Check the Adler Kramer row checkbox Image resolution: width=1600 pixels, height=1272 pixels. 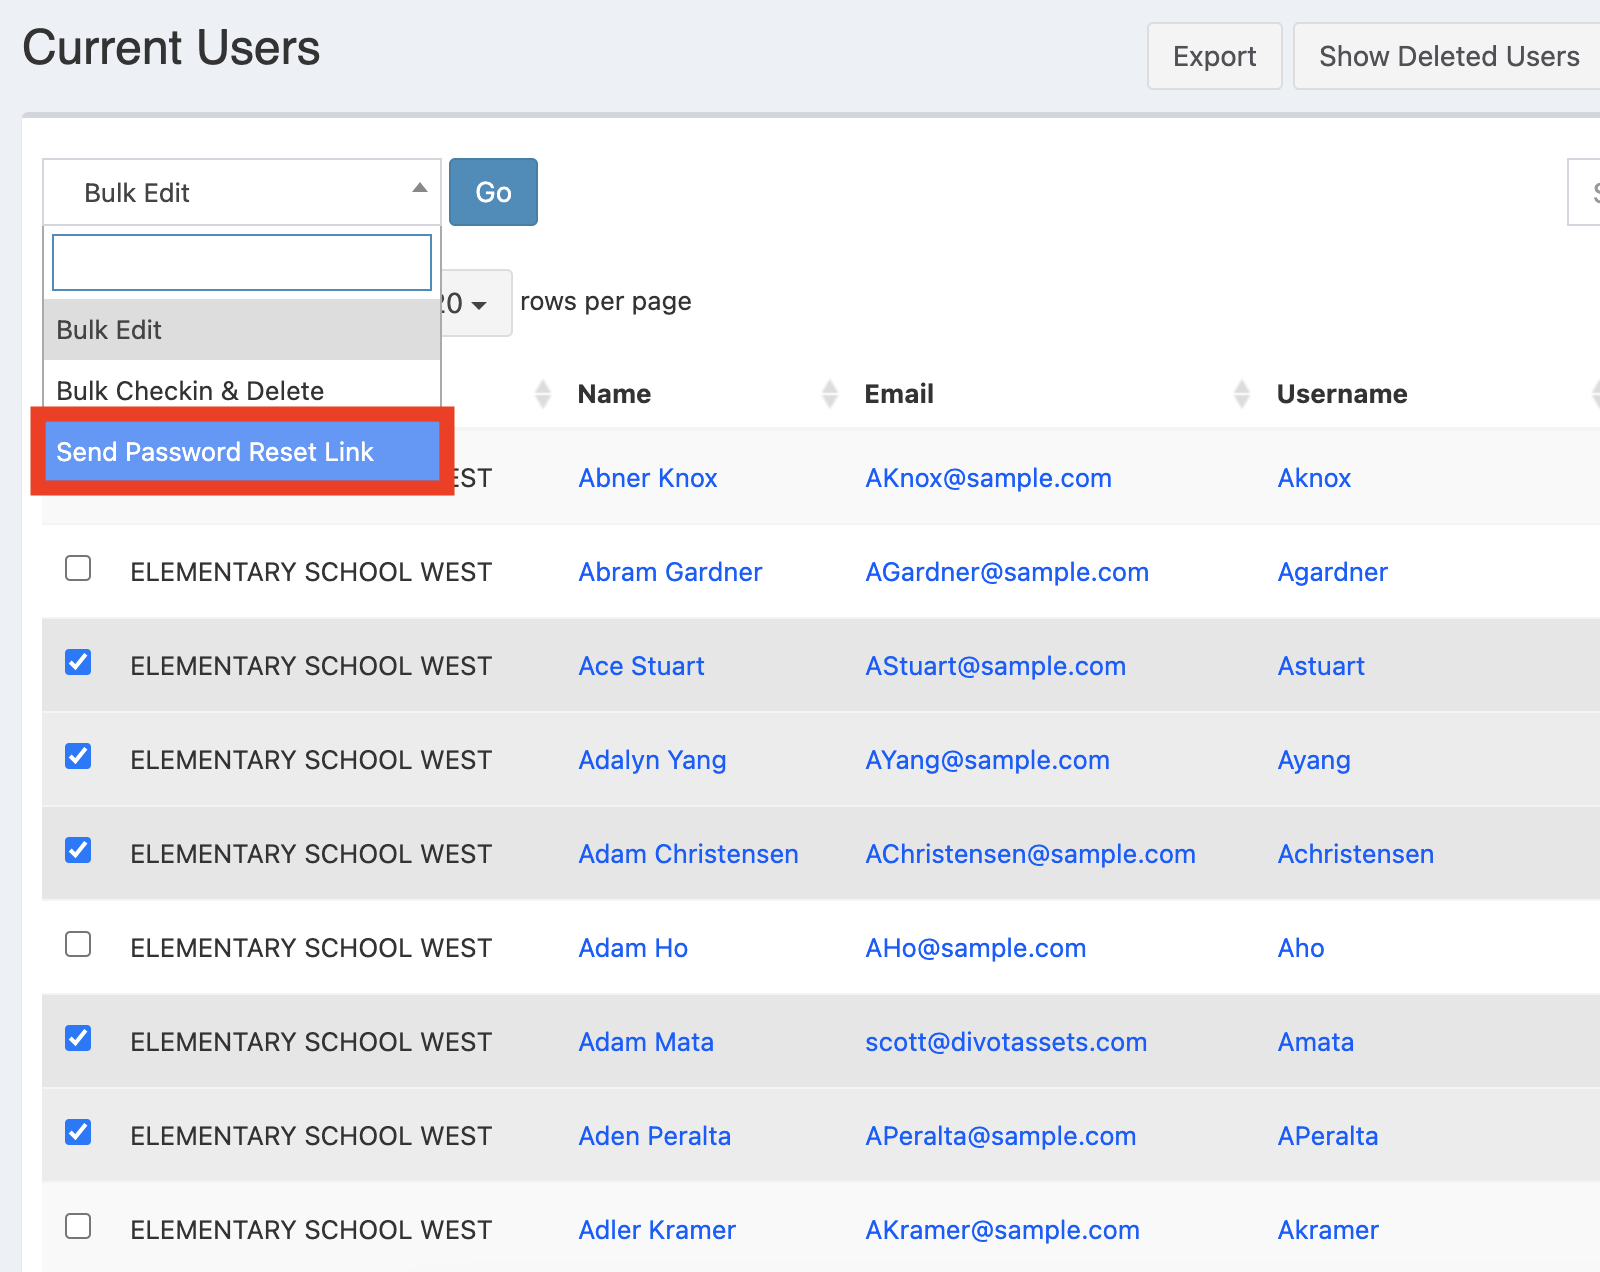point(78,1227)
